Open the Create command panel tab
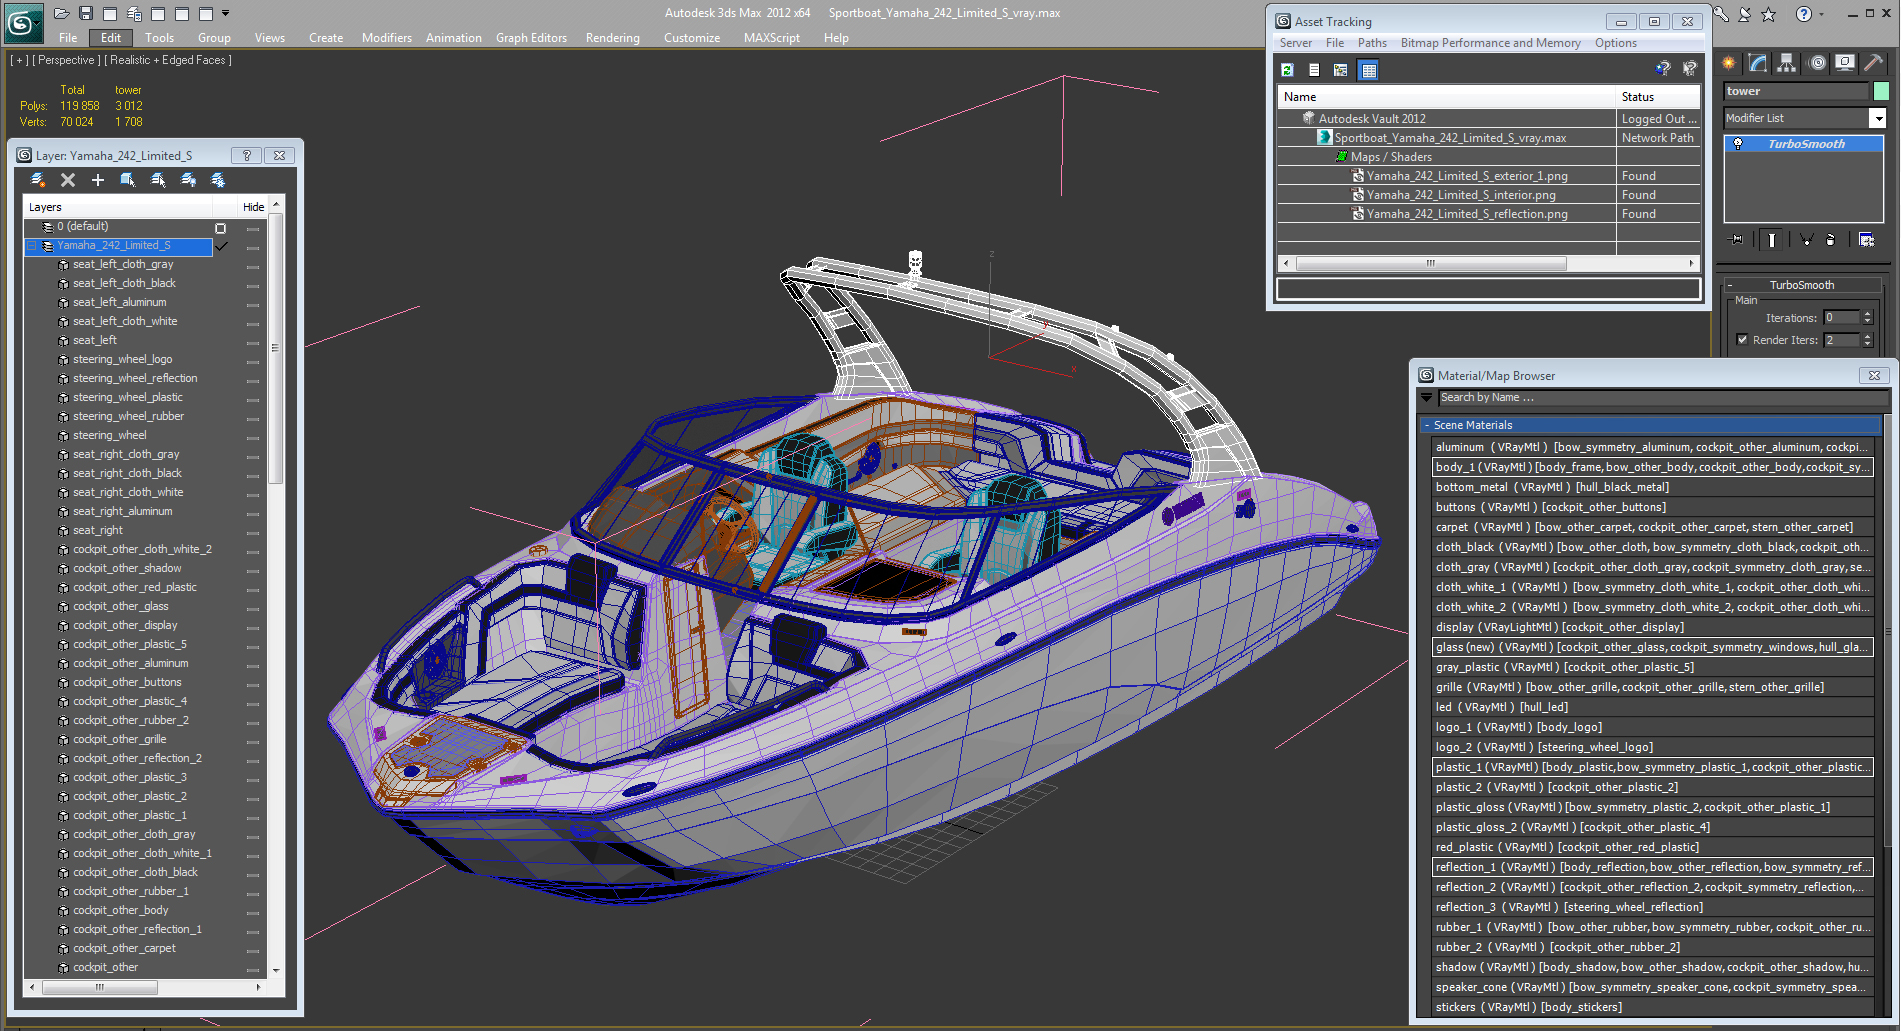Image resolution: width=1901 pixels, height=1031 pixels. 1729,63
